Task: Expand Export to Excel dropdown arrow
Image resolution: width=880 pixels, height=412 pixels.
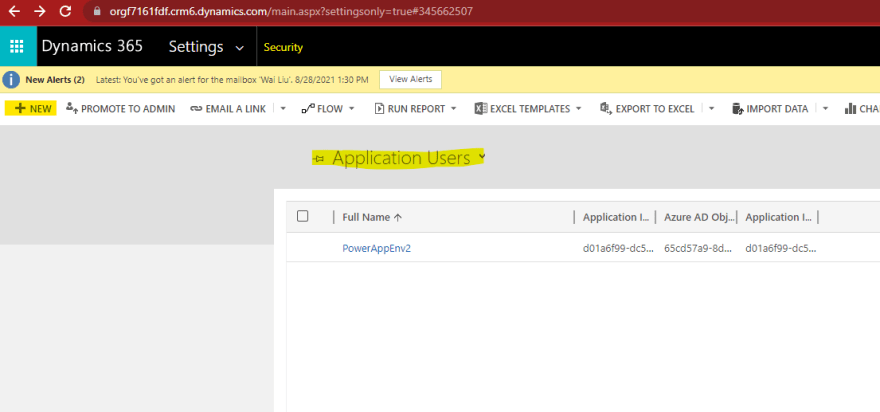Action: click(711, 109)
